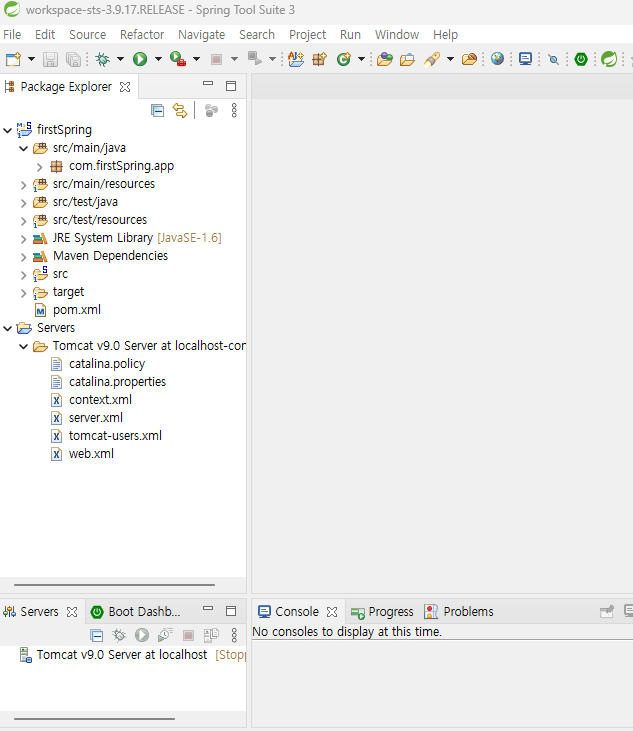Select Tomcat v9.0 Server in Servers view

123,655
